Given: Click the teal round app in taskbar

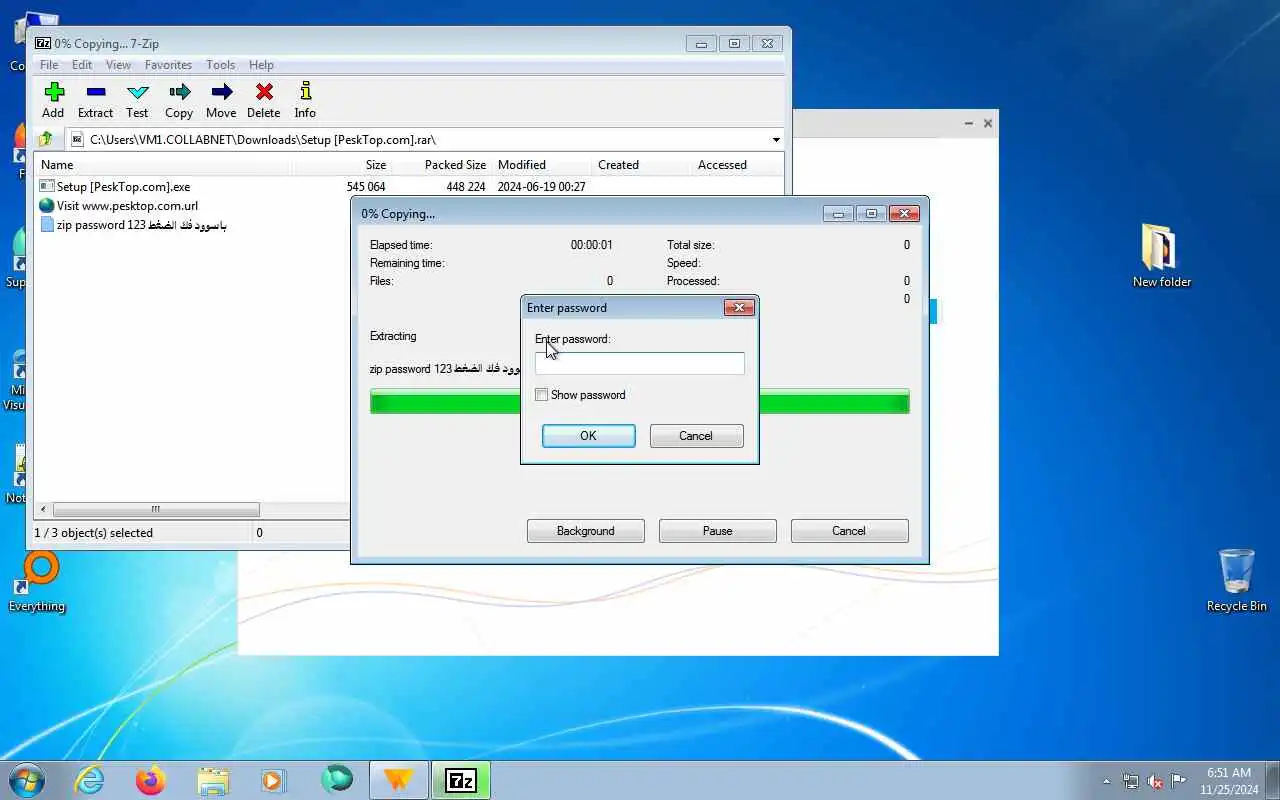Looking at the screenshot, I should (337, 780).
